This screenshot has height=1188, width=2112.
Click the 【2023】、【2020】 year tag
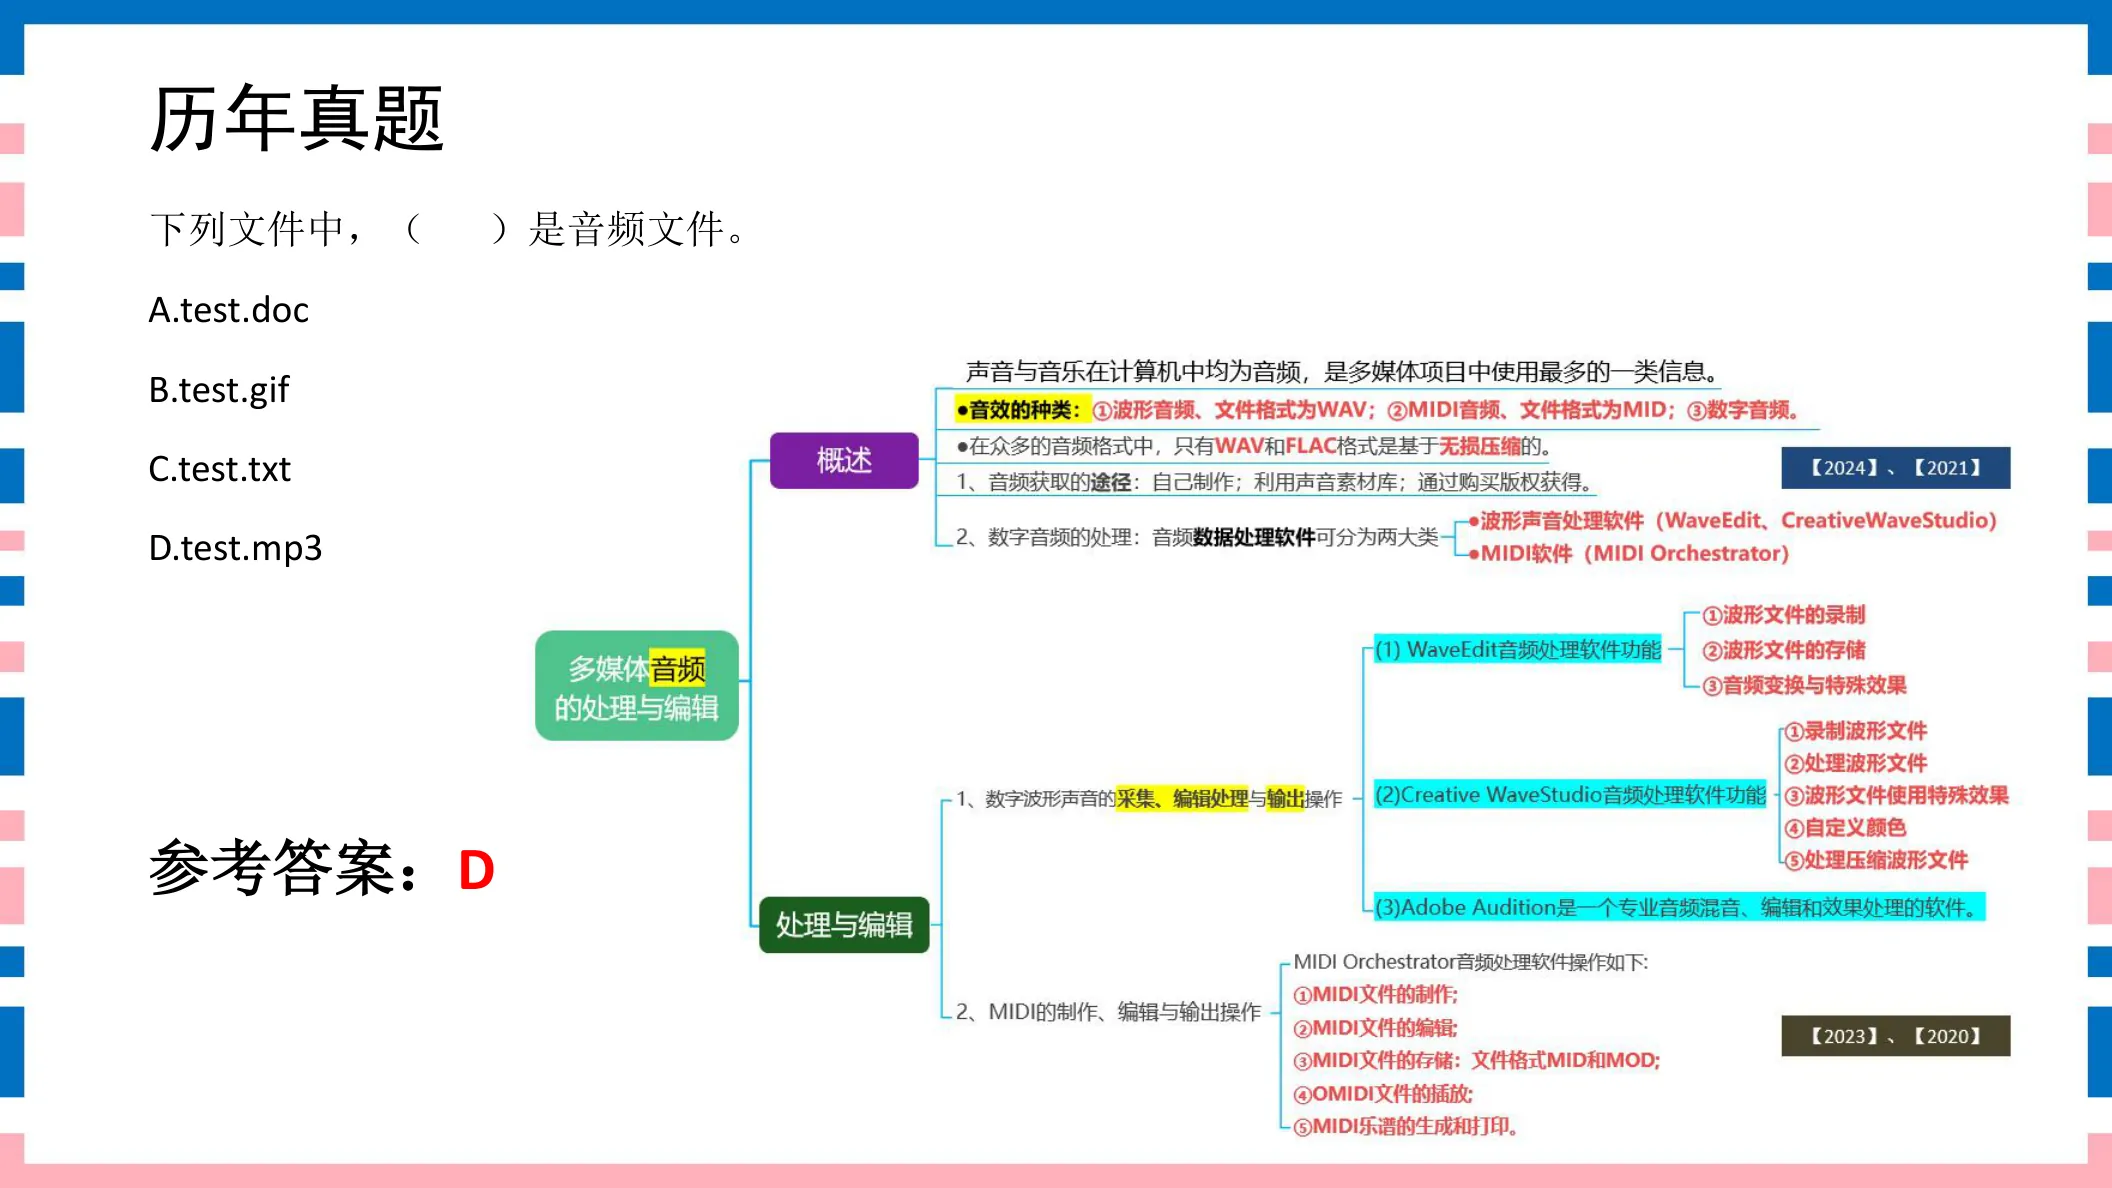(x=1896, y=1036)
